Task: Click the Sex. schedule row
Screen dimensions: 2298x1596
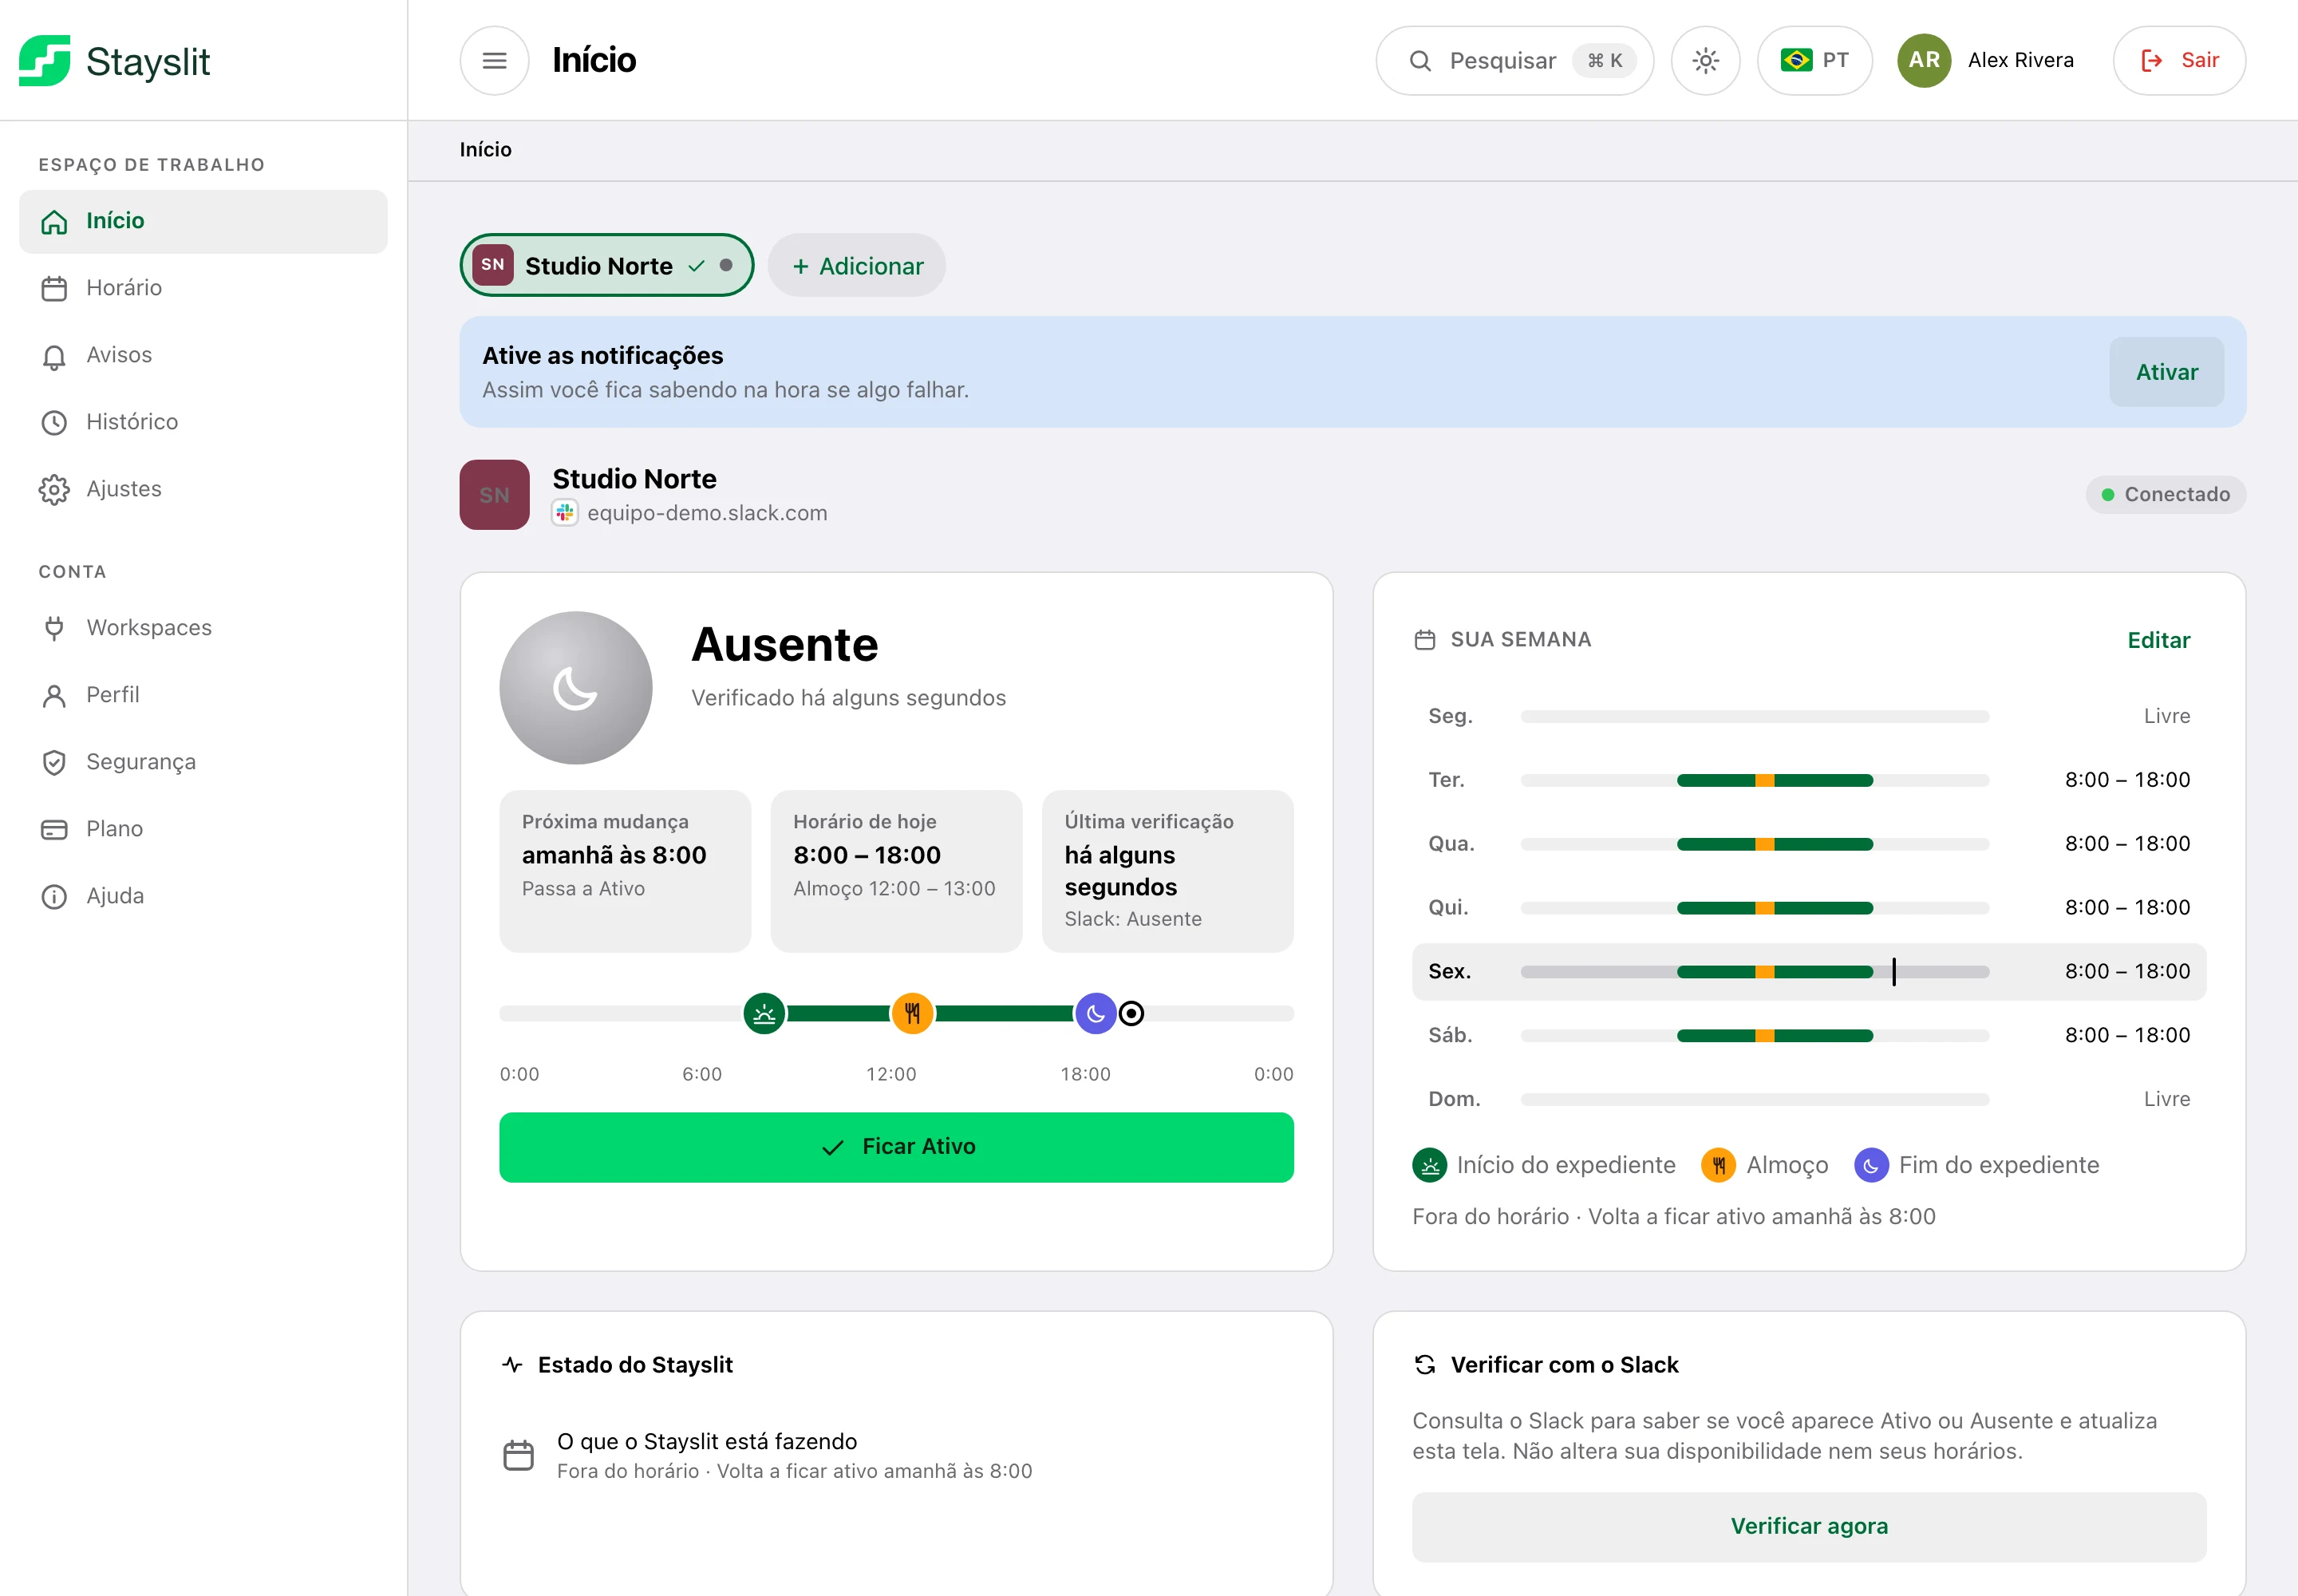Action: 1808,971
